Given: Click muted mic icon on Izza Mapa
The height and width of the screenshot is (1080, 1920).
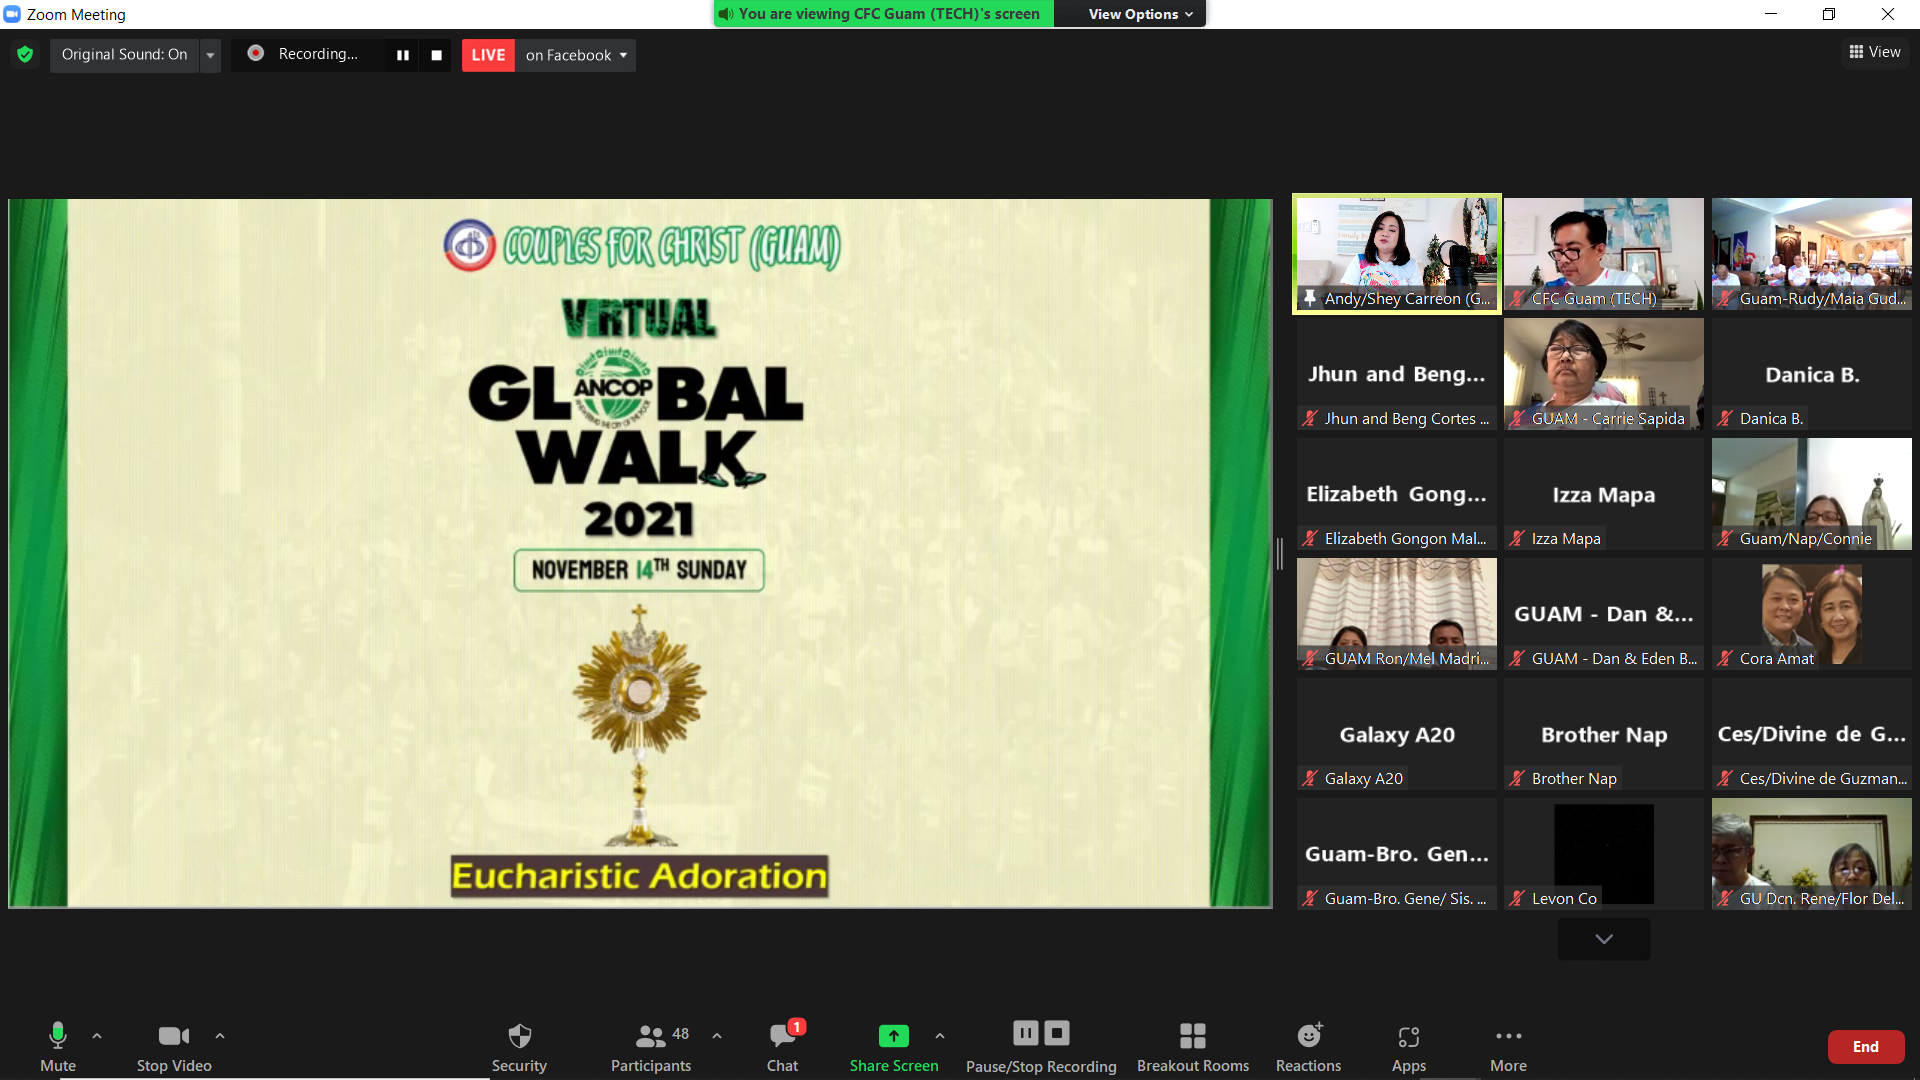Looking at the screenshot, I should tap(1517, 538).
